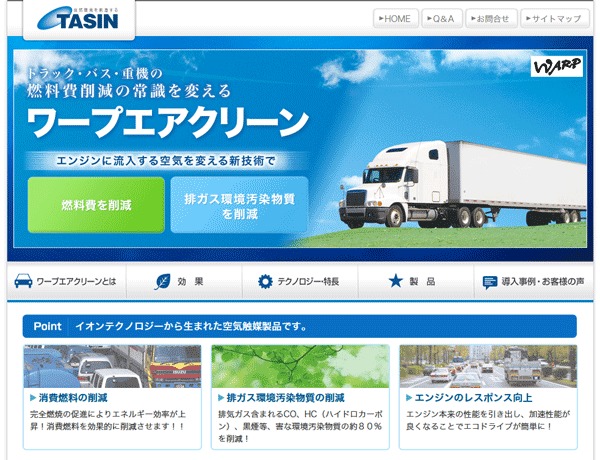Image resolution: width=600 pixels, height=460 pixels.
Task: Open the HOME button
Action: [396, 18]
